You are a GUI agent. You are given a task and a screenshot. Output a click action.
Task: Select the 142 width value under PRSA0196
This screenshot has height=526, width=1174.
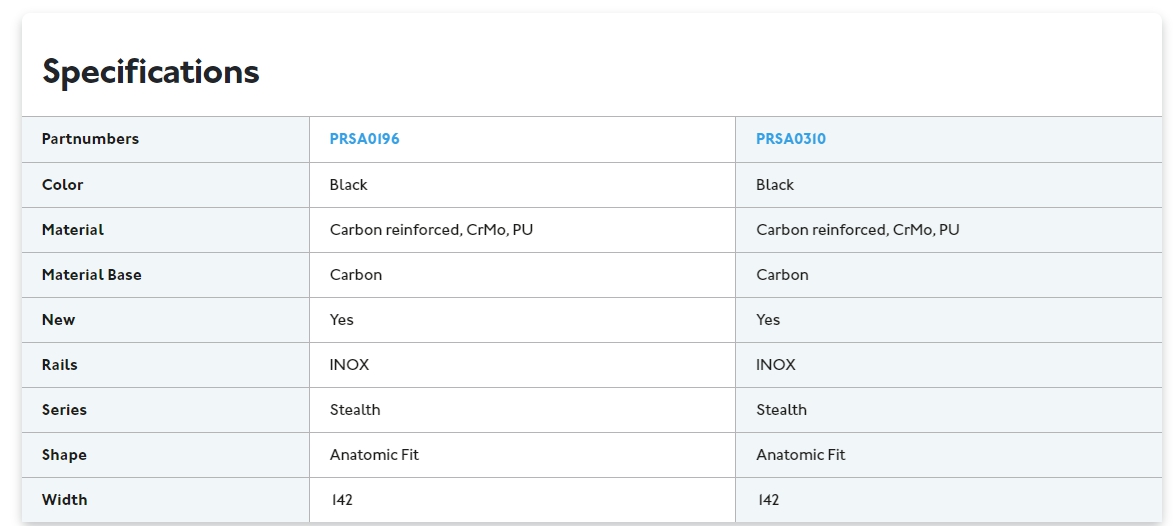[x=341, y=499]
